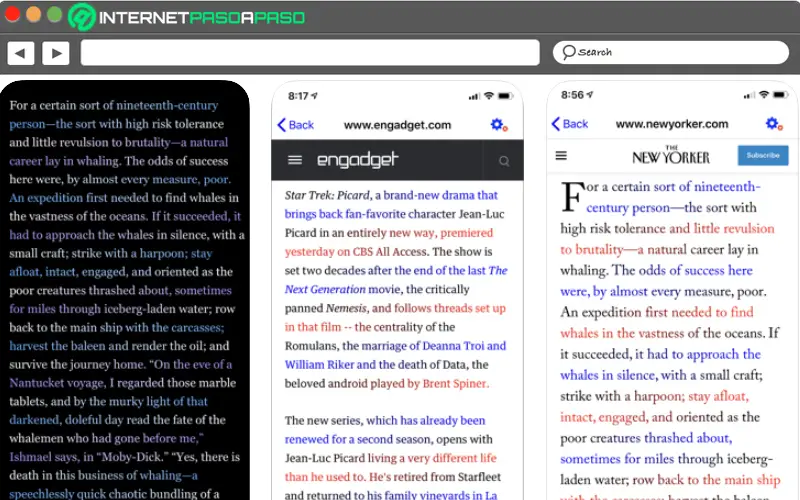Image resolution: width=800 pixels, height=500 pixels.
Task: Click the New Yorker logo
Action: (x=671, y=155)
